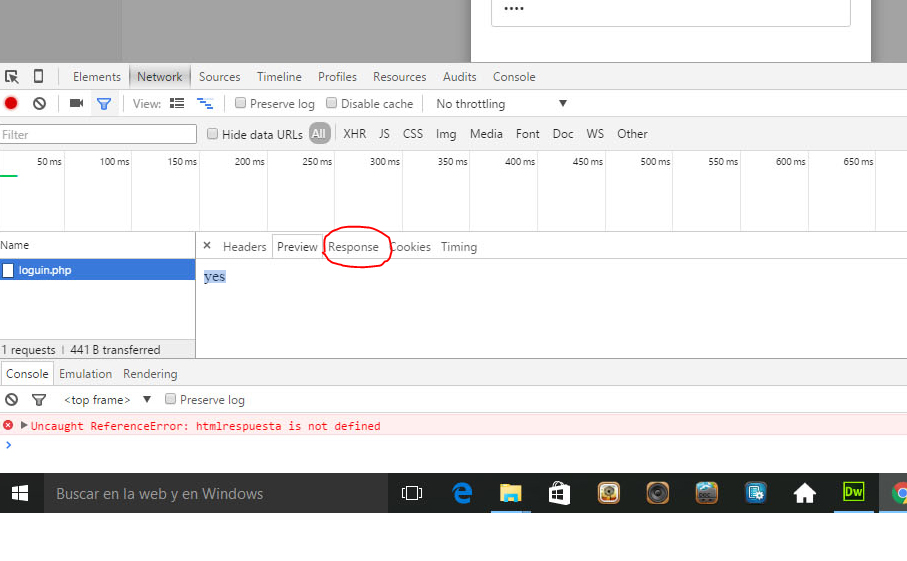907x561 pixels.
Task: Select the loguin.php request
Action: [x=45, y=270]
